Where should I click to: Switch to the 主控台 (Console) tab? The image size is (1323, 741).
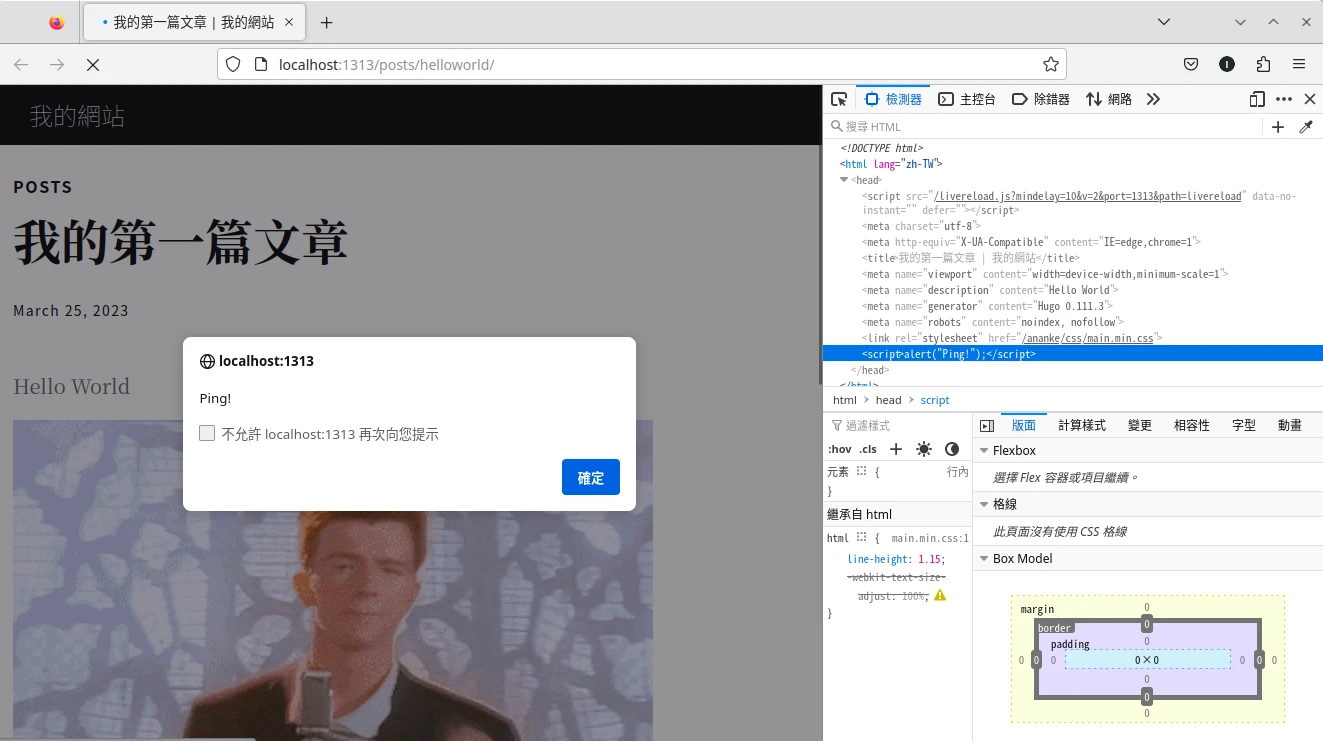click(967, 99)
